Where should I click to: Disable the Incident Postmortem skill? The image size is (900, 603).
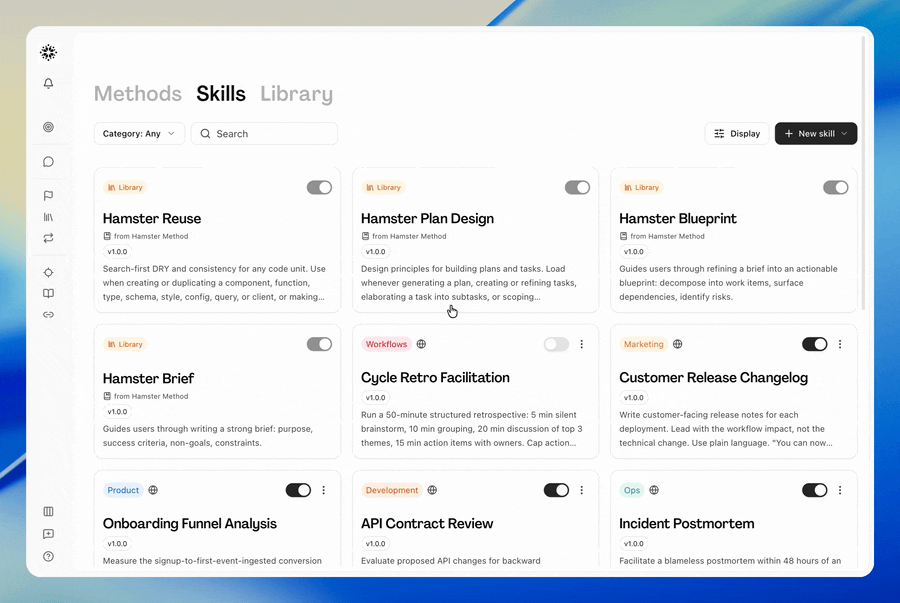[814, 490]
